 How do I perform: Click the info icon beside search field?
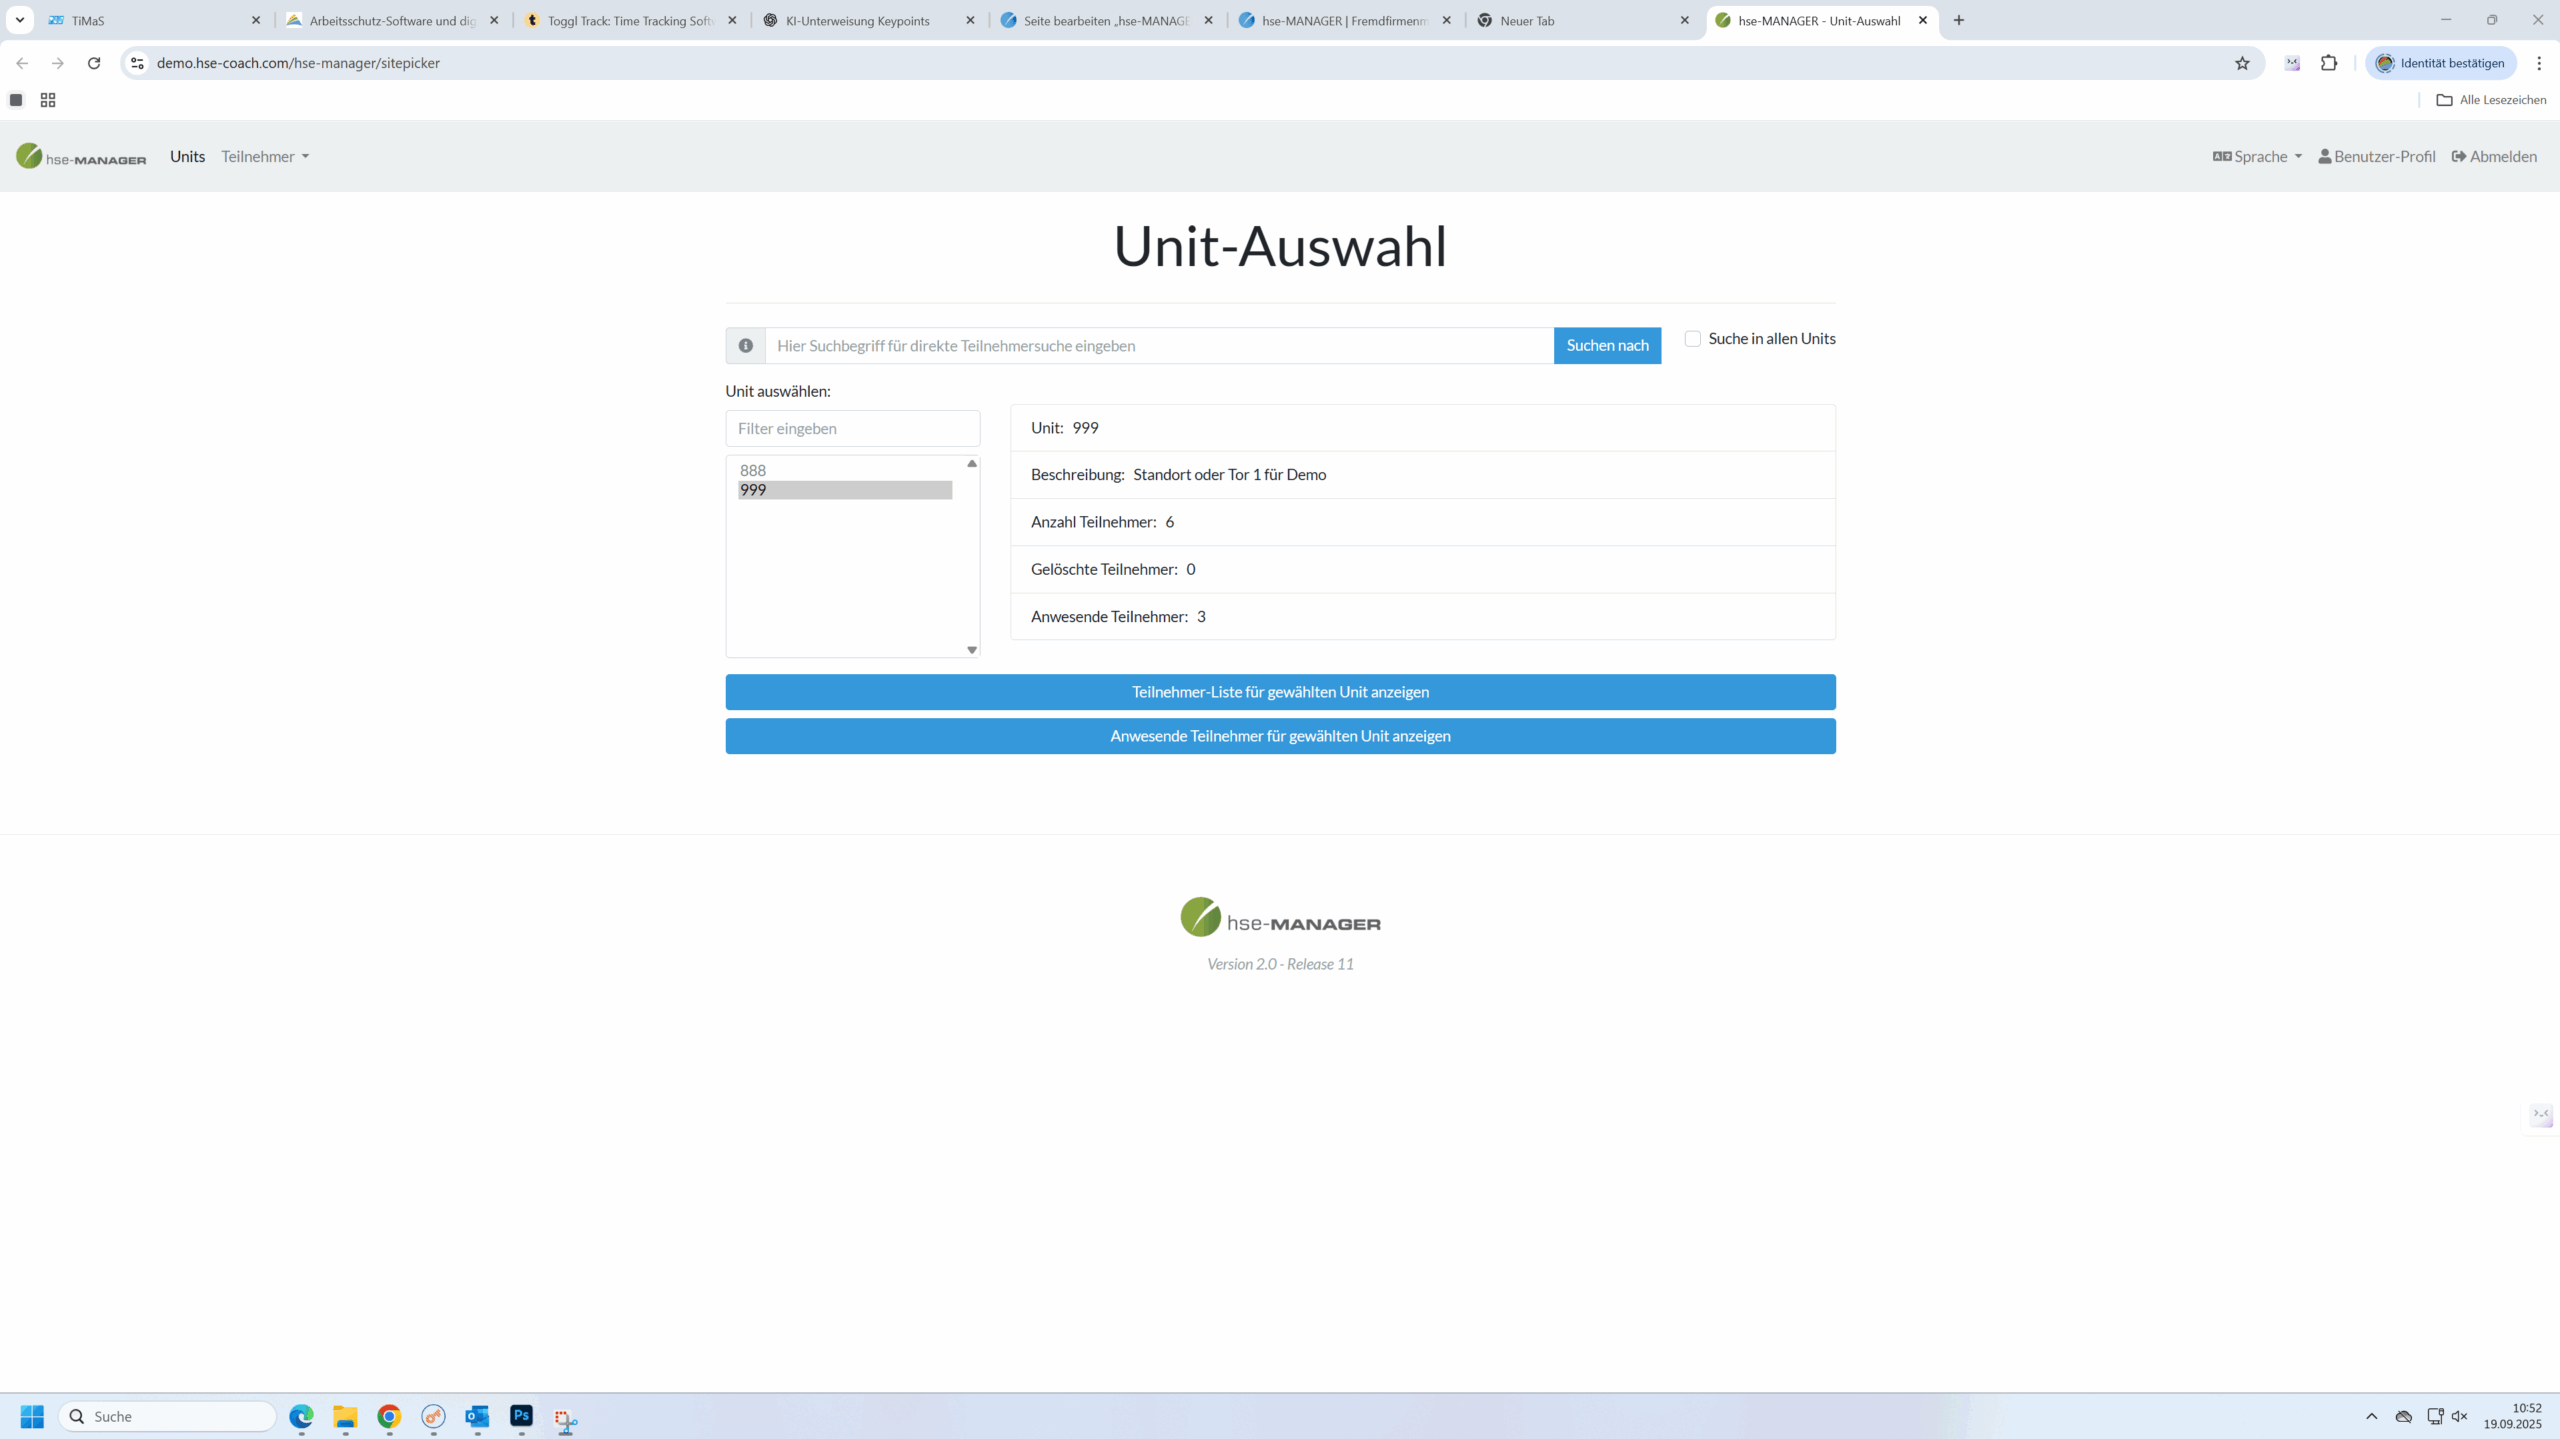coord(745,345)
